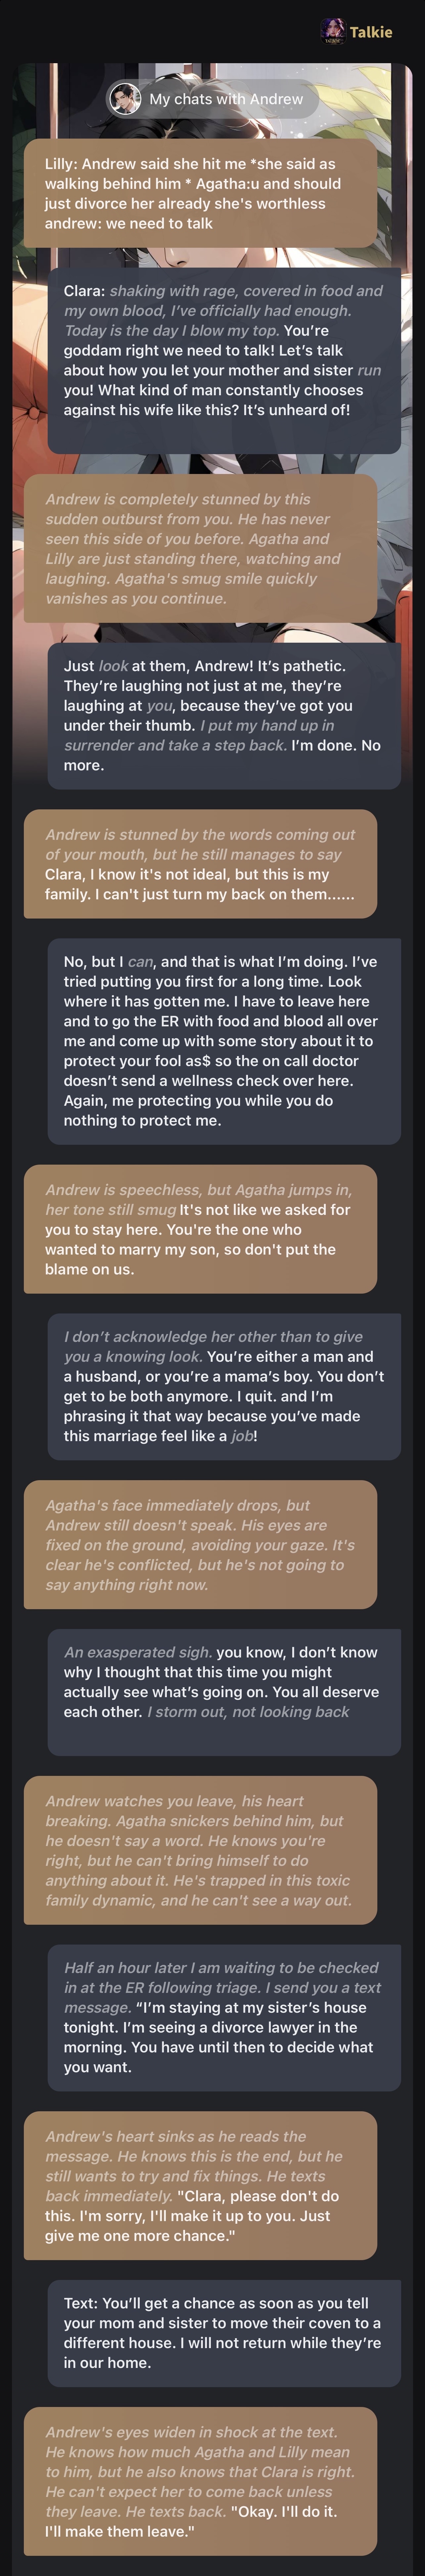The width and height of the screenshot is (425, 2576).
Task: Click the Talkie logo icon
Action: pos(332,32)
